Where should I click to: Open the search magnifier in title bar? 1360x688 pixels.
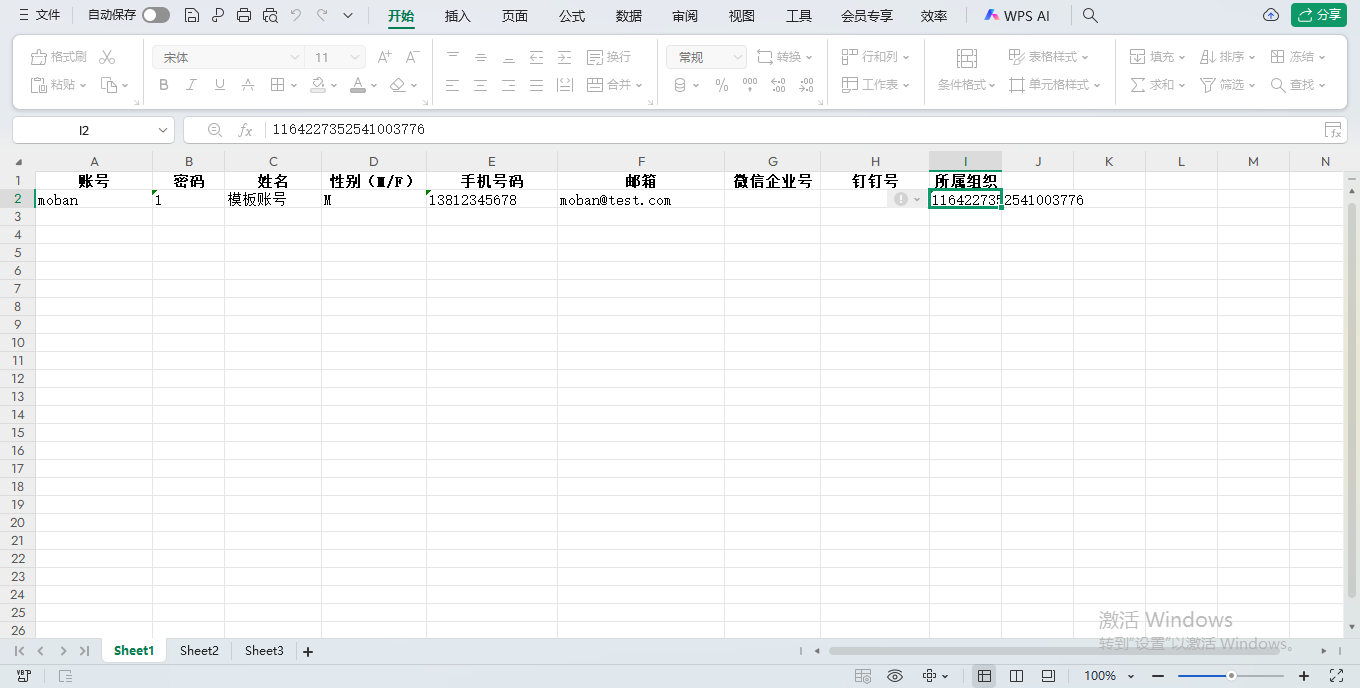1091,15
